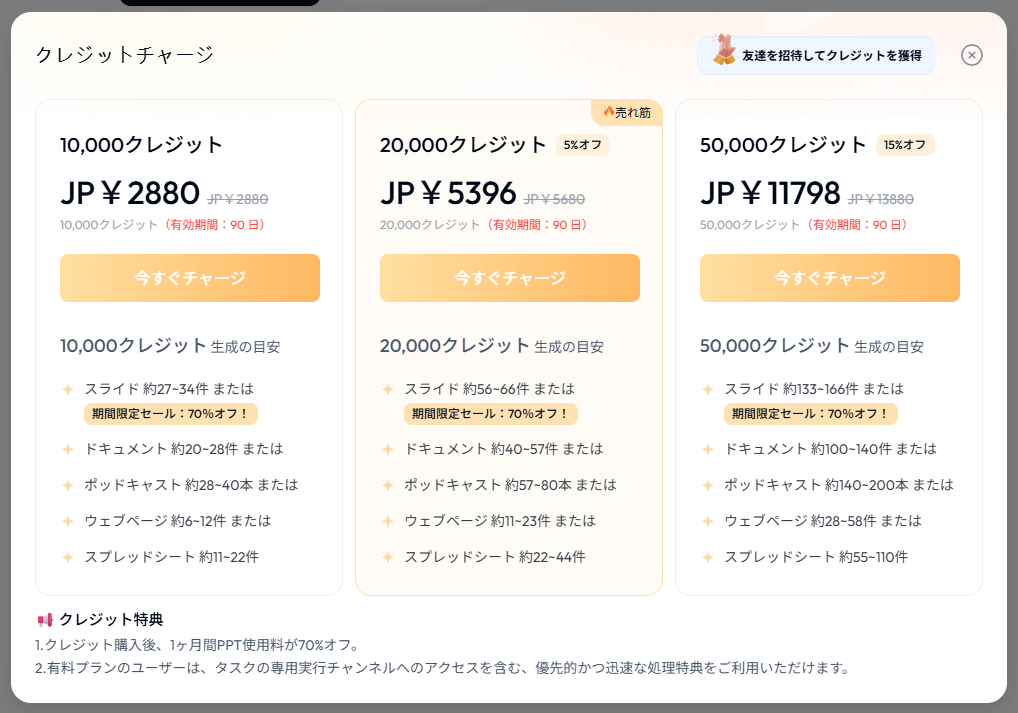The image size is (1018, 713).
Task: Click sparkle icon next to ドキュメント 約20~28件
Action: pos(68,449)
